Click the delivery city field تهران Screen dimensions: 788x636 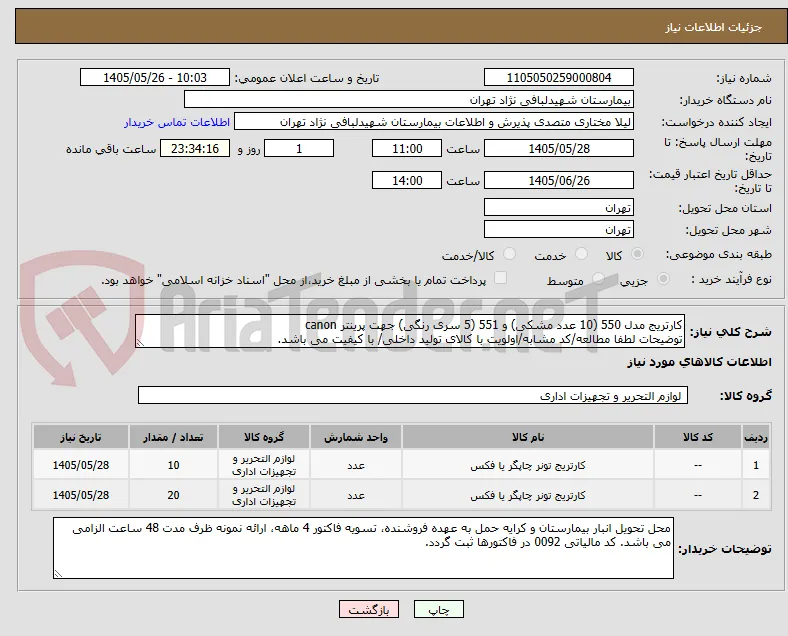559,230
